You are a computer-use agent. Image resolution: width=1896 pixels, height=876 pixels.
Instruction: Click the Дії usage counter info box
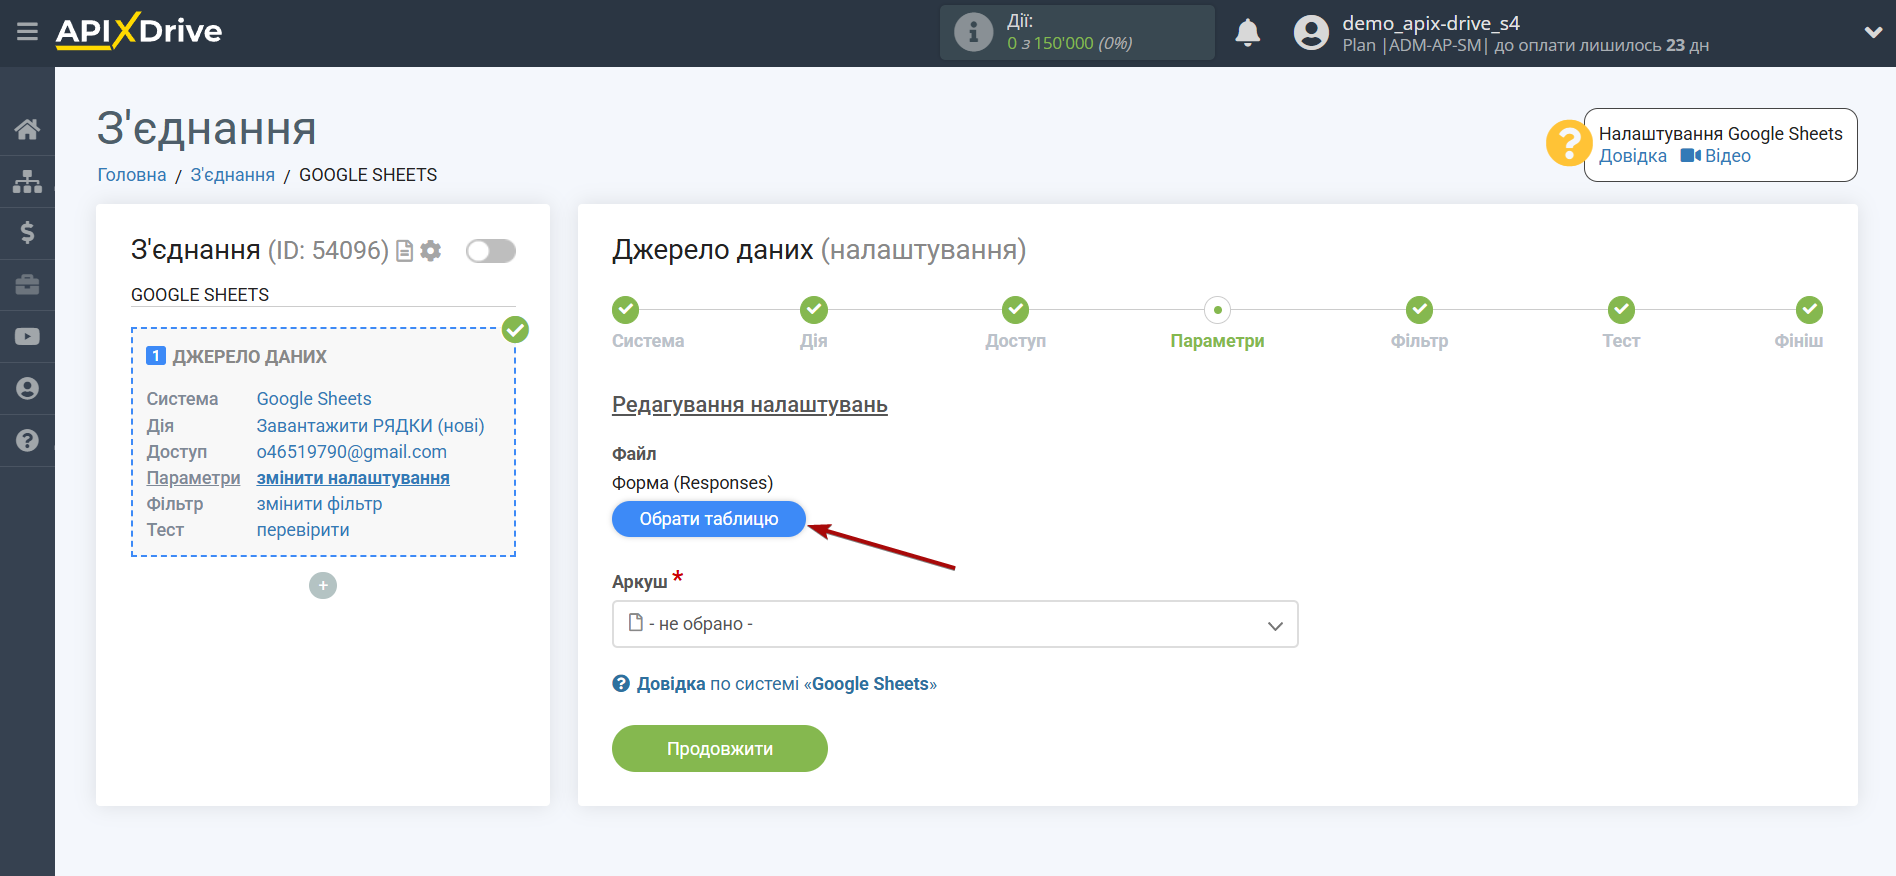1076,33
